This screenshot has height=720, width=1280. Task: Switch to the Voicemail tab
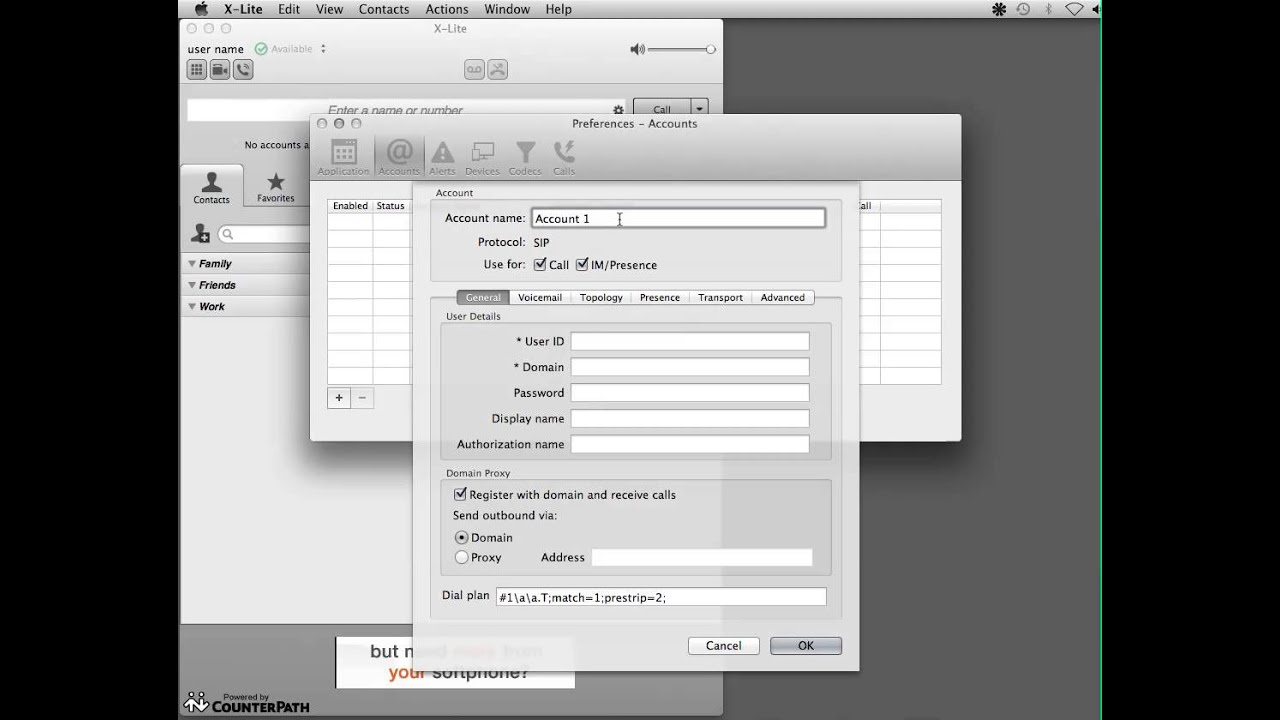click(x=539, y=297)
